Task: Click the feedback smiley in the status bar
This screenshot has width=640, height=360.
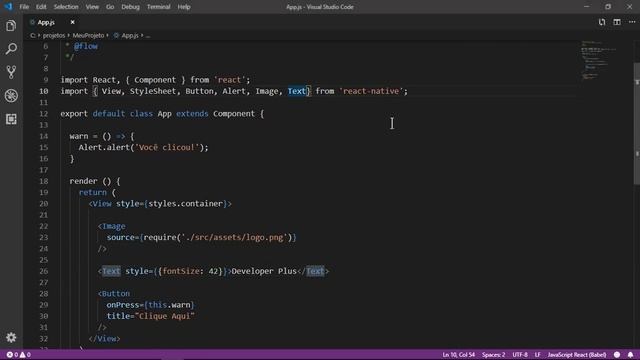Action: click(617, 355)
